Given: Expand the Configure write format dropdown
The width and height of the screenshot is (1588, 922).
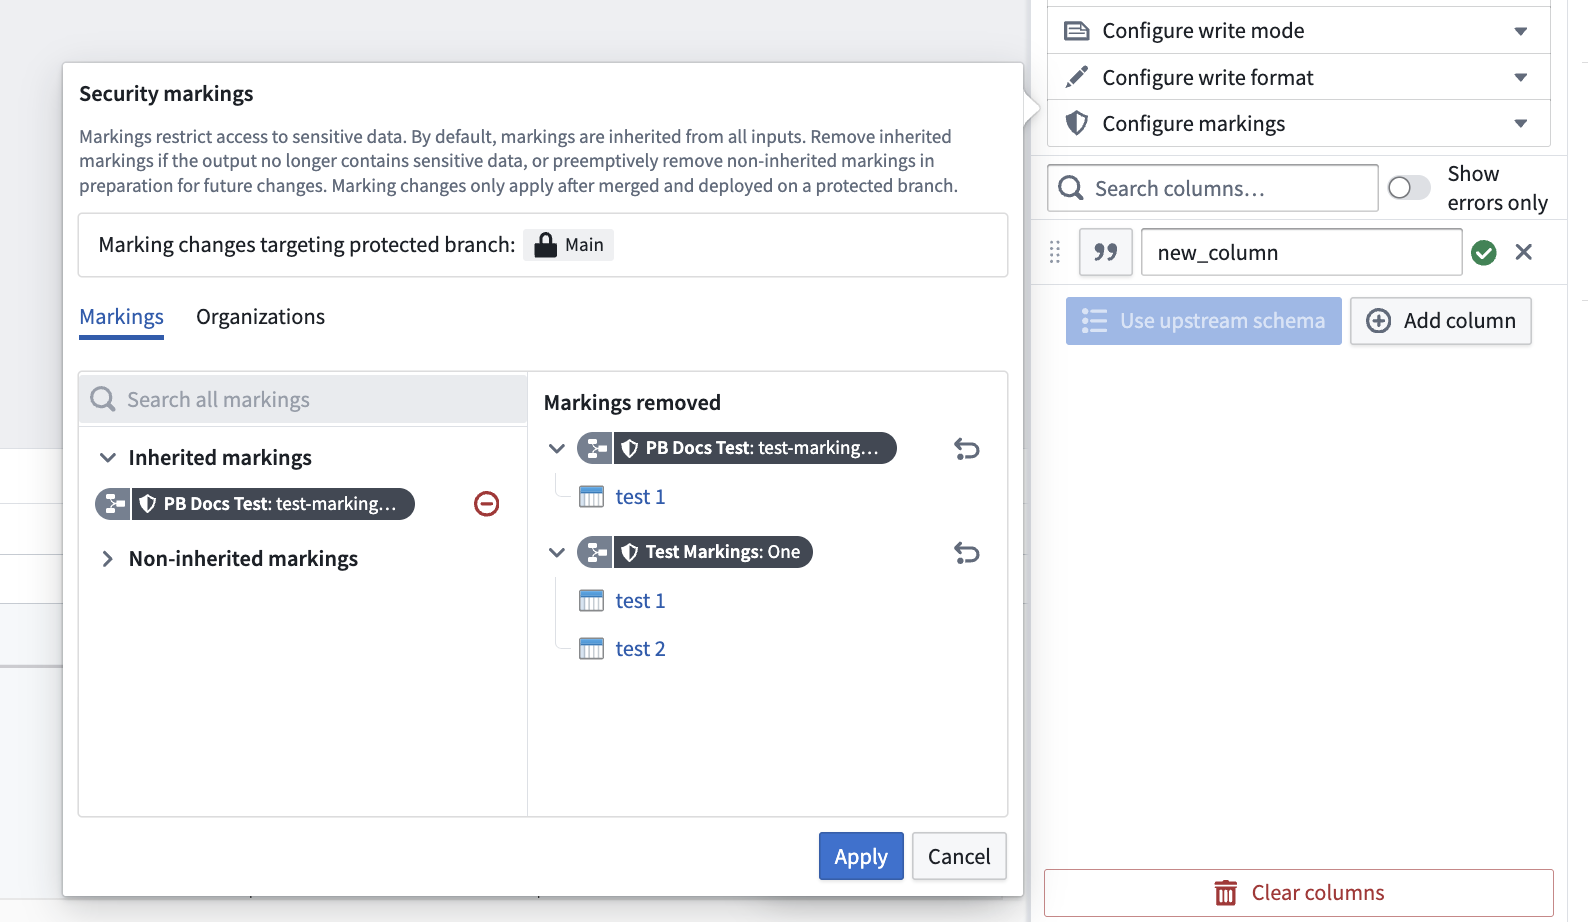Looking at the screenshot, I should tap(1520, 77).
